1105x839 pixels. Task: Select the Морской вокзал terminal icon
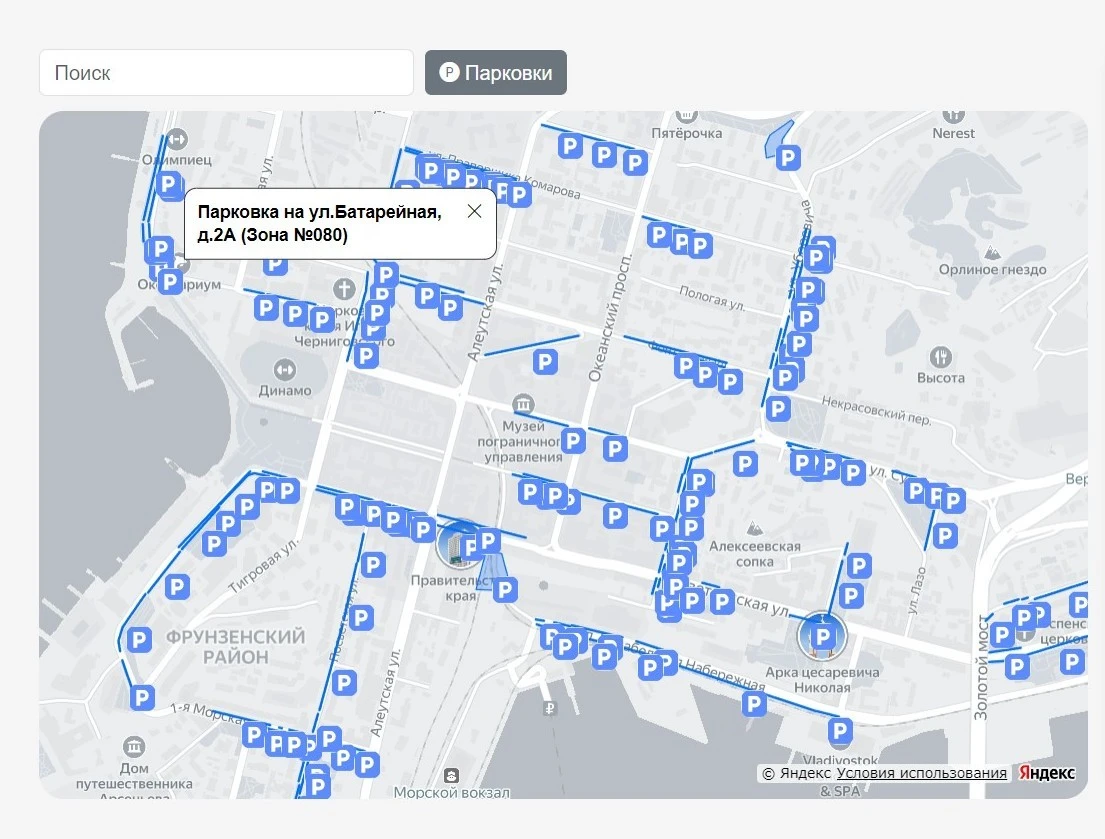coord(452,775)
